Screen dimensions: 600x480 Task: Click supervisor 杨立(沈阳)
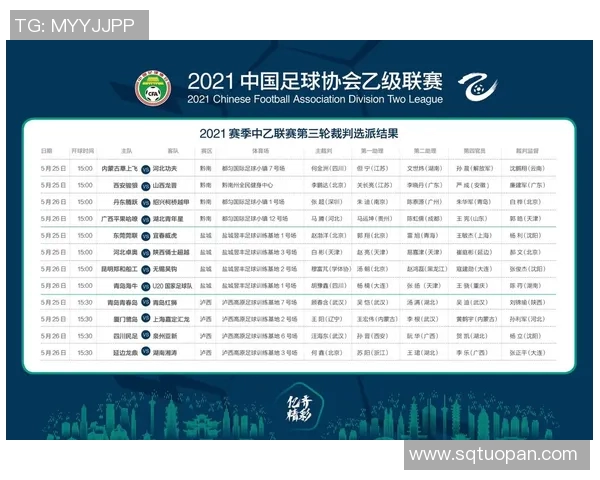(x=525, y=336)
